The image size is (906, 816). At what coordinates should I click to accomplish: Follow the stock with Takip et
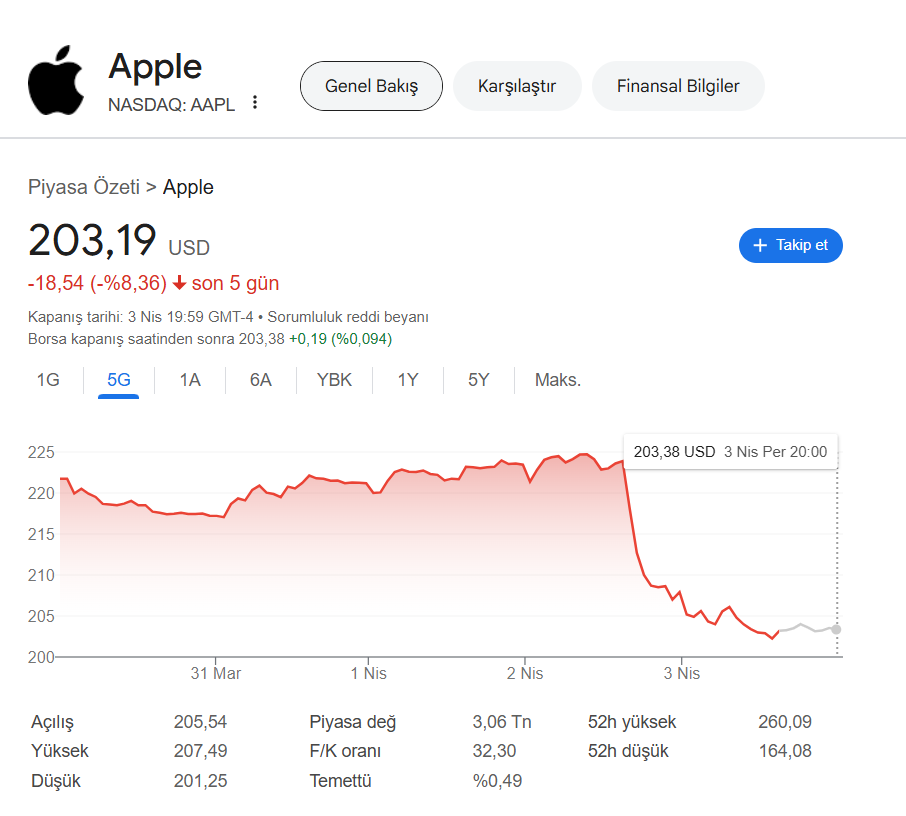pos(791,245)
